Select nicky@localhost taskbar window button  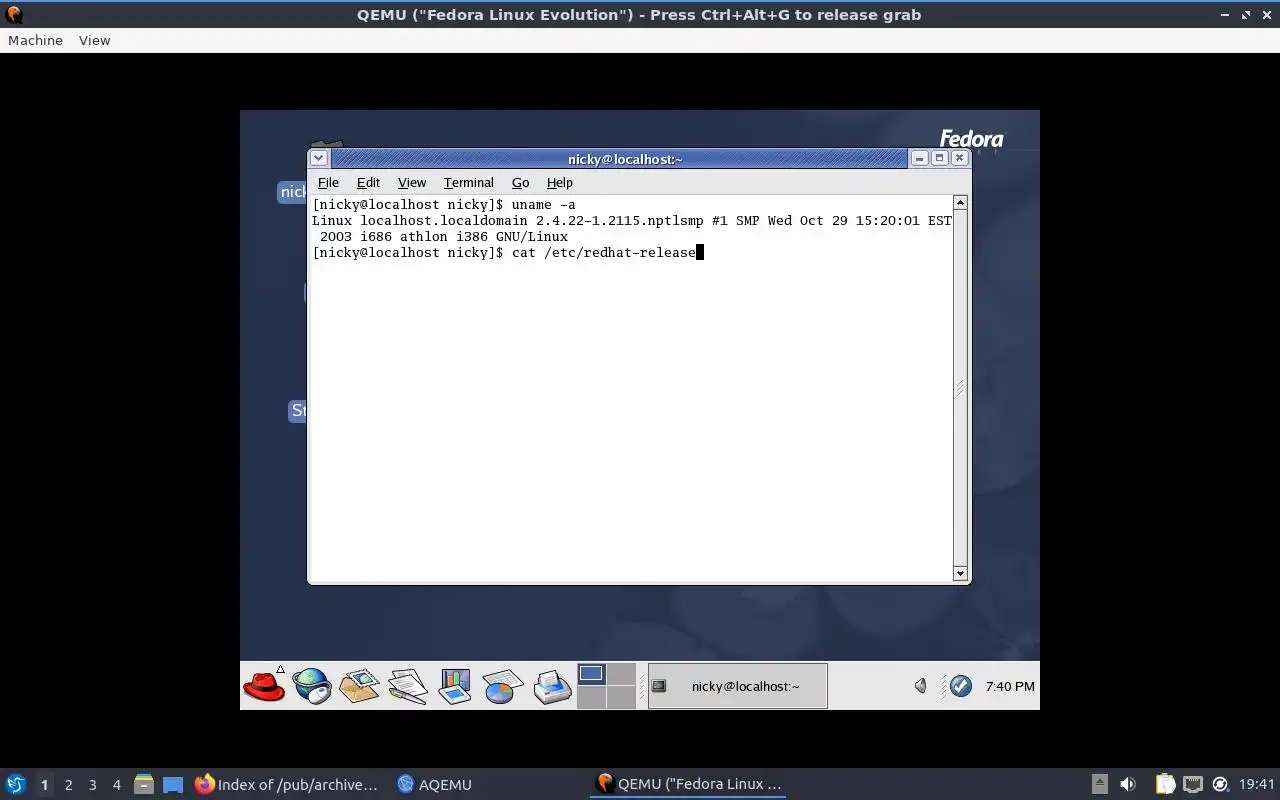click(x=738, y=686)
